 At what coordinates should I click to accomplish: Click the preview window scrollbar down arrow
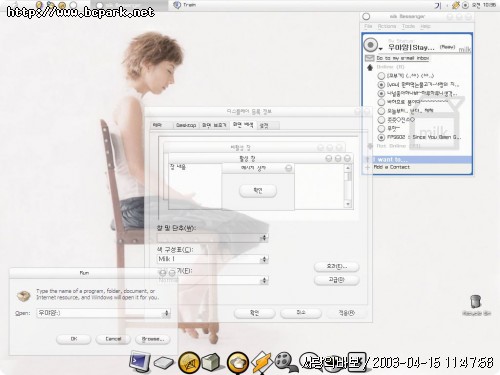pyautogui.click(x=348, y=204)
